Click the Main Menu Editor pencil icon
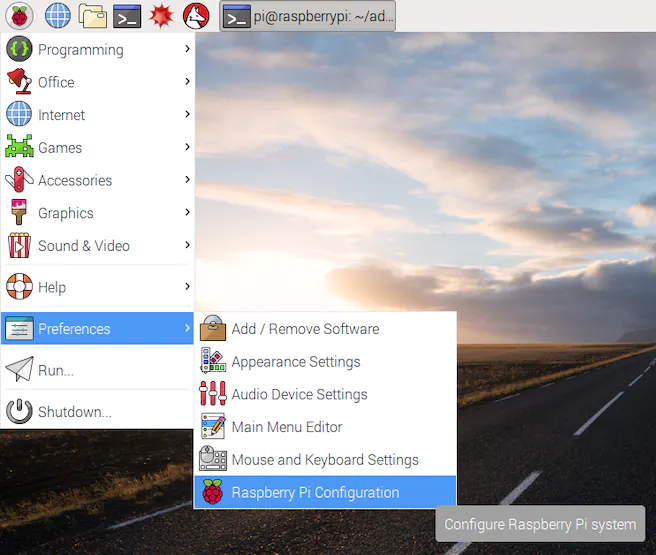Viewport: 656px width, 555px height. pyautogui.click(x=213, y=426)
